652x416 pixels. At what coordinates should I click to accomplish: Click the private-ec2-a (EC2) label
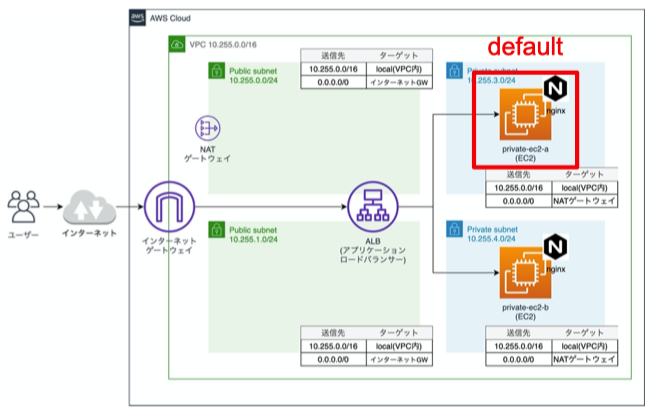(525, 154)
